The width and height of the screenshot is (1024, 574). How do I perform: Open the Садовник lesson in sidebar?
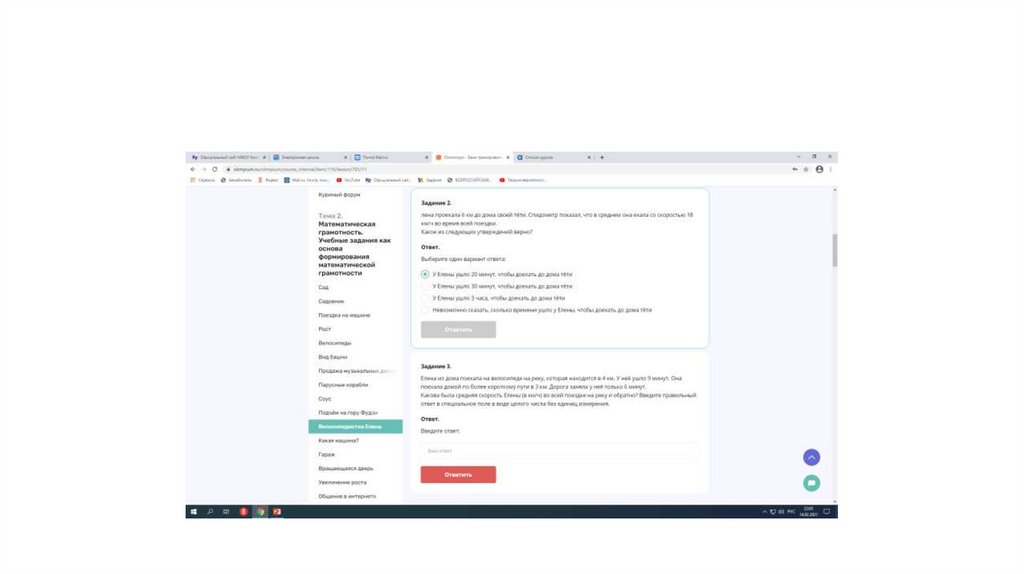tap(331, 301)
